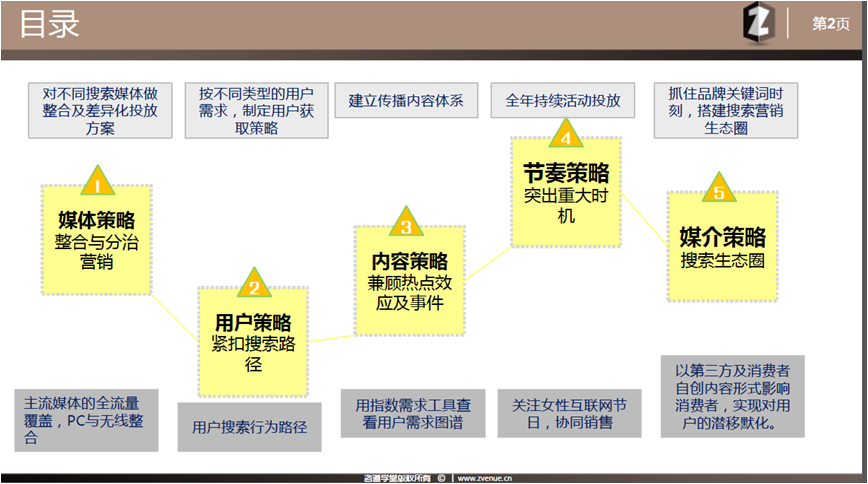Click the number 2 triangle marker

(254, 286)
